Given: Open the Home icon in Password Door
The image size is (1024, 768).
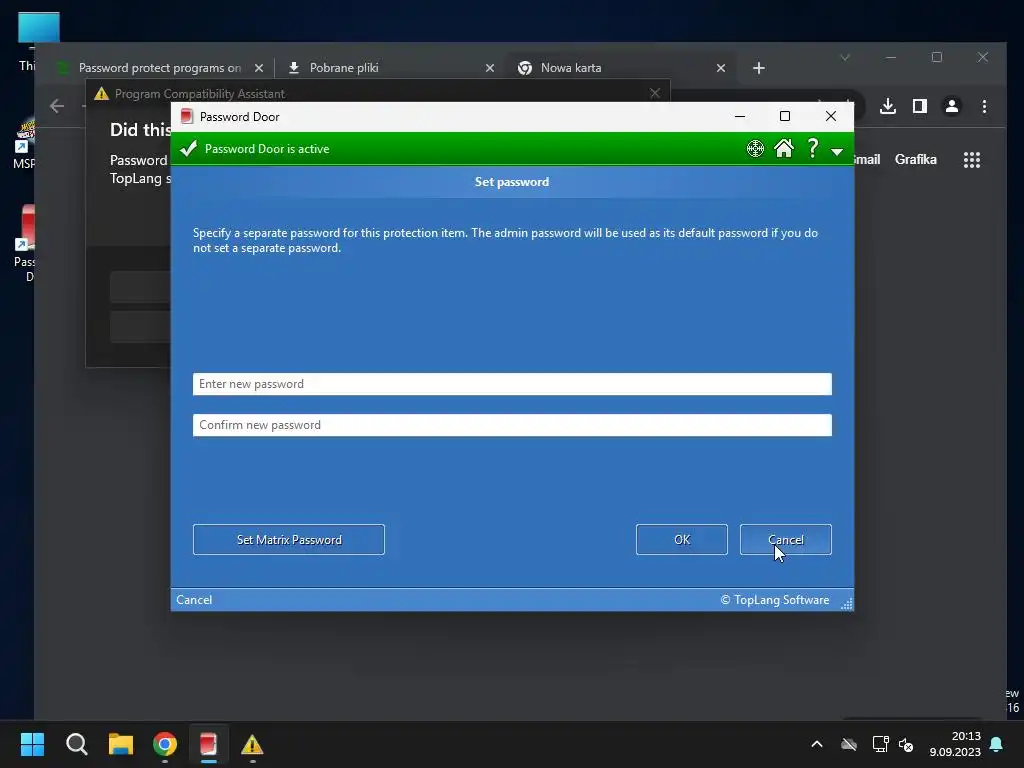Looking at the screenshot, I should click(784, 149).
